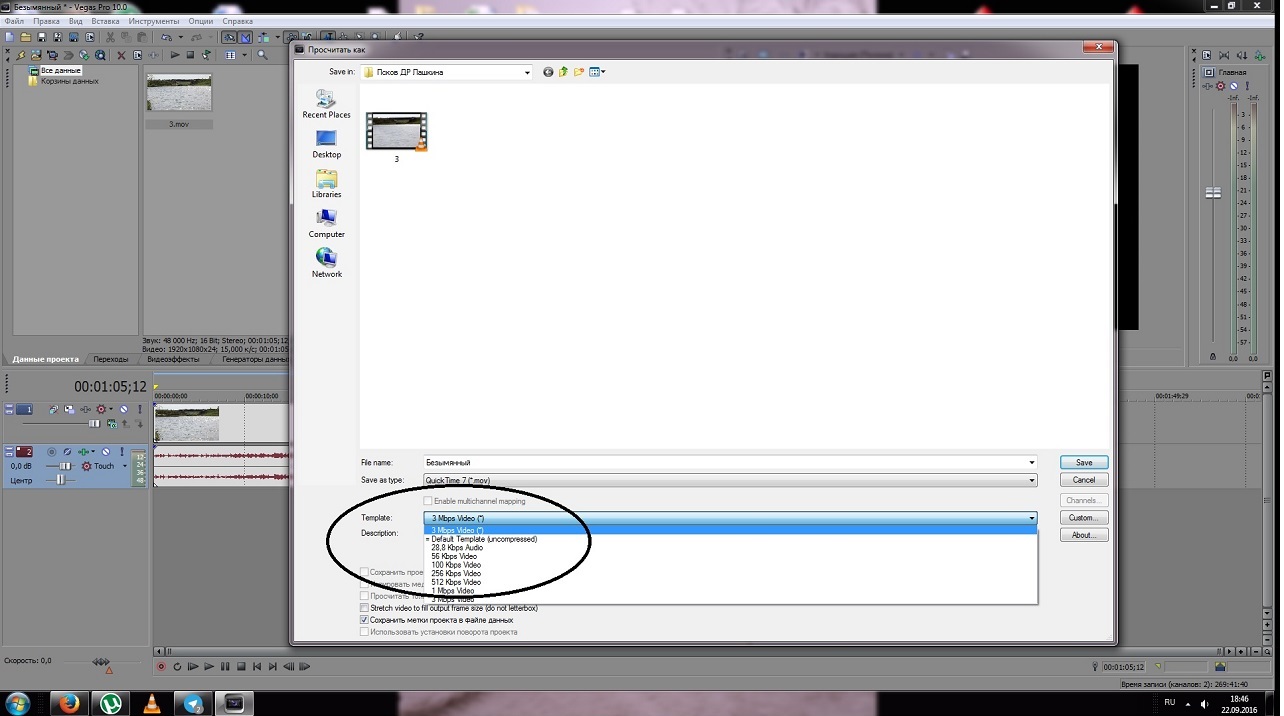Screen dimensions: 1284x716
Task: Click the Open folder icon in Vegas toolbar
Action: [25, 38]
